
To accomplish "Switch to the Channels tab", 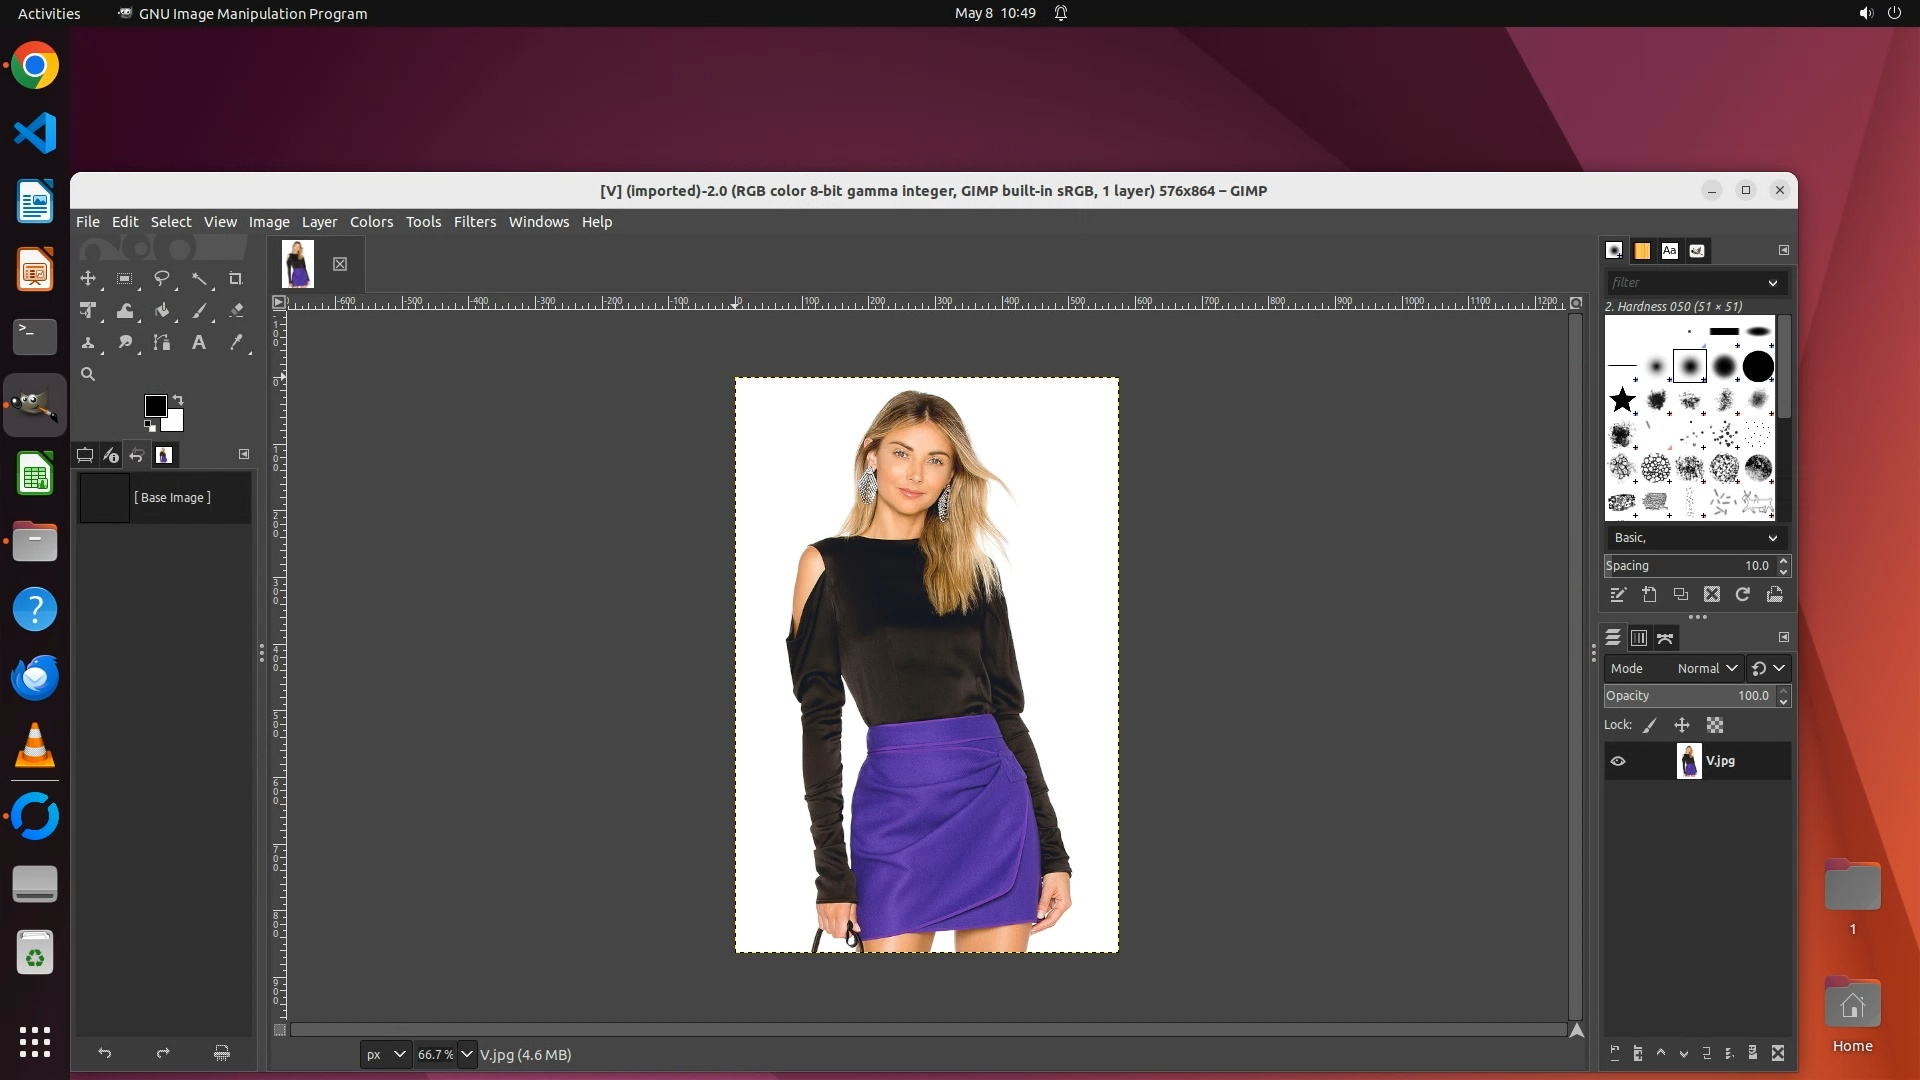I will (x=1639, y=638).
